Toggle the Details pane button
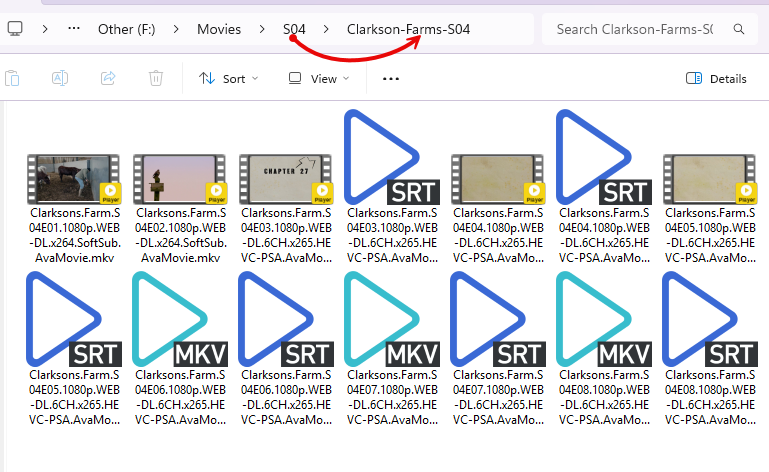The image size is (769, 472). (x=716, y=78)
